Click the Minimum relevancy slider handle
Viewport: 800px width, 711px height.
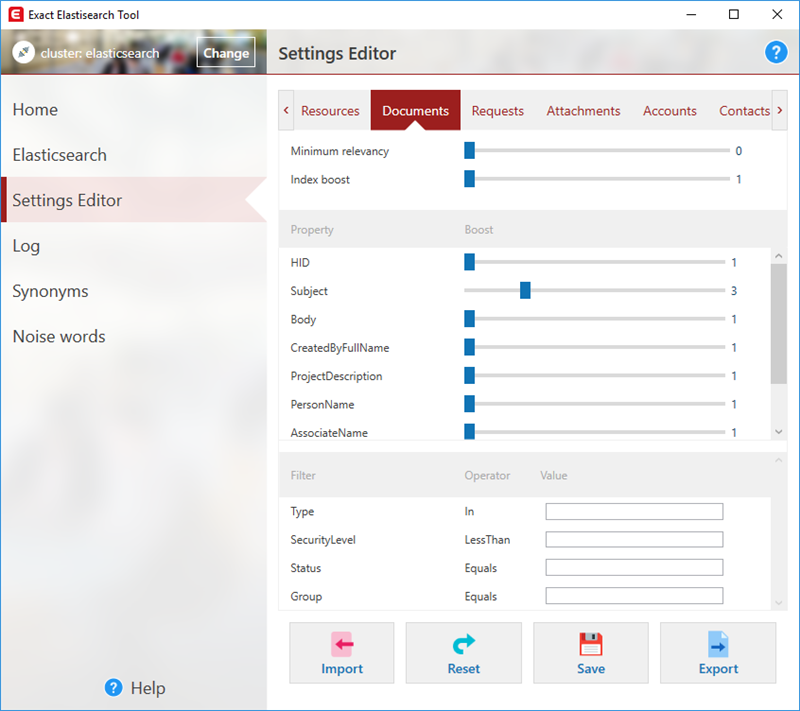click(x=469, y=150)
